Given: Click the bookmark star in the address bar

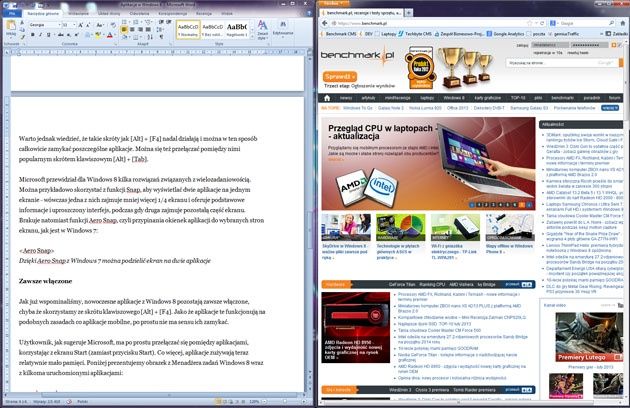Looking at the screenshot, I should tap(530, 23).
